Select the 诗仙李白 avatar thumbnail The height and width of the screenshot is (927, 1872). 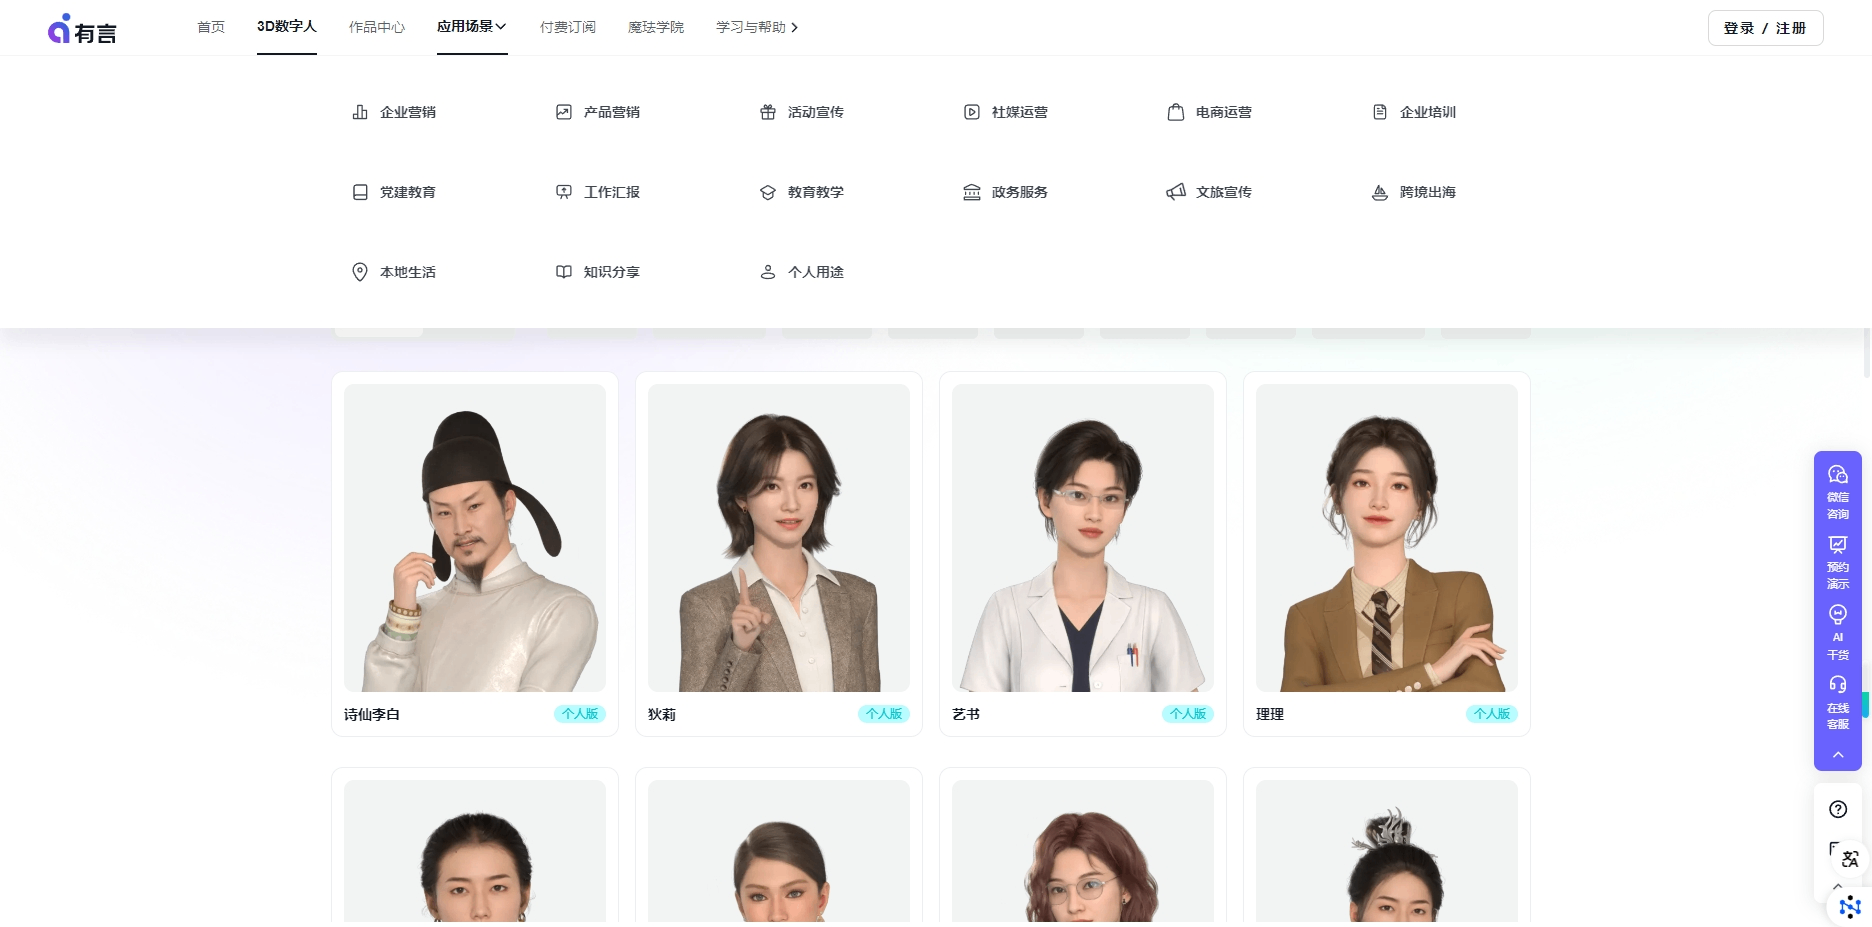coord(475,538)
